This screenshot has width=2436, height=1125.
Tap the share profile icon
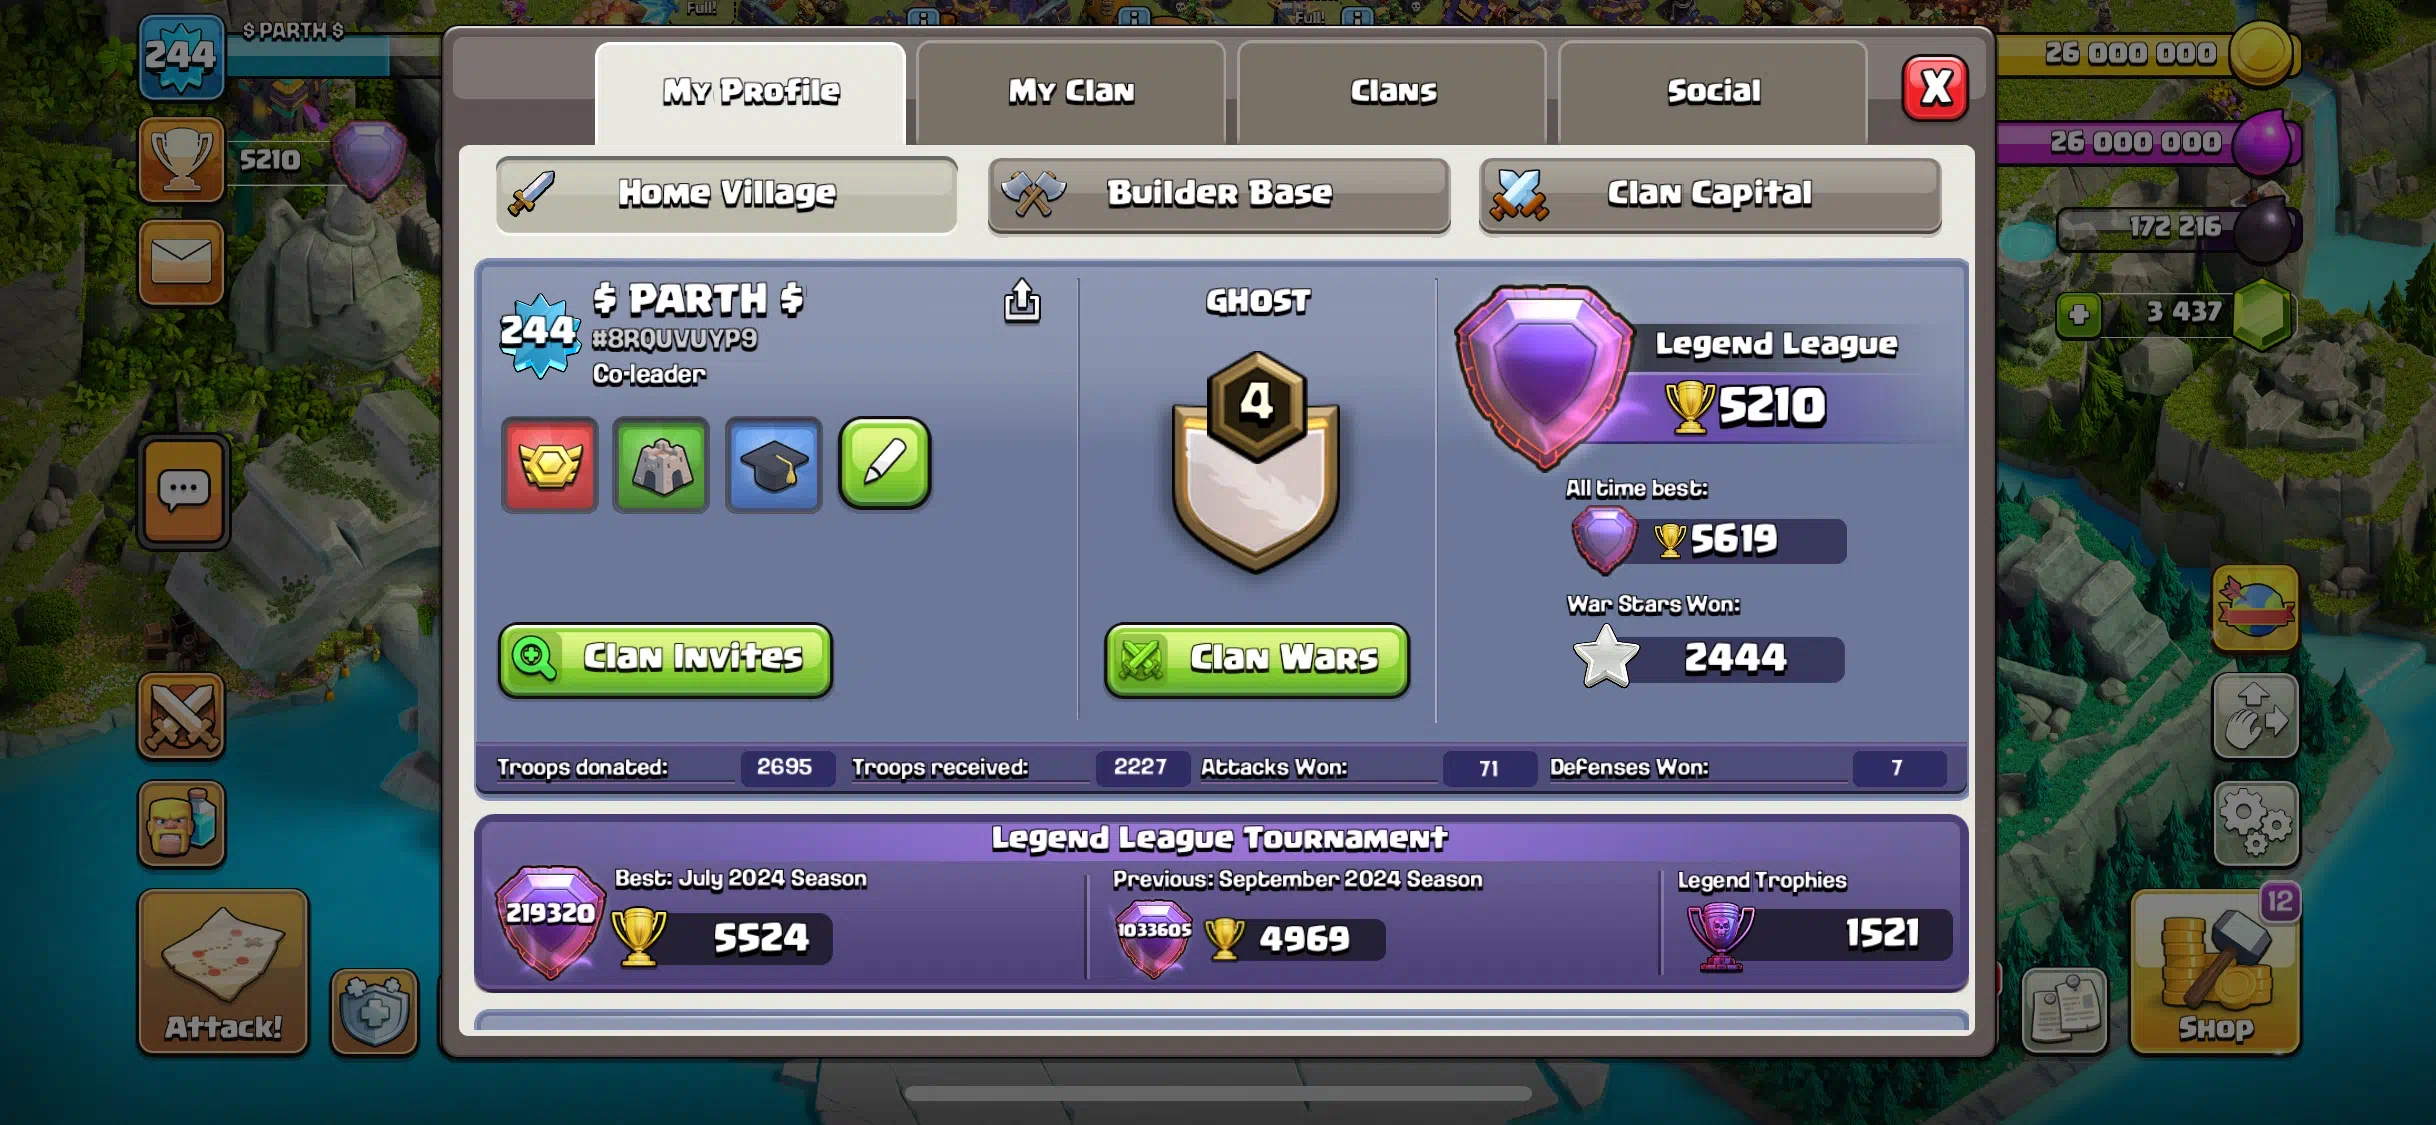(1021, 300)
